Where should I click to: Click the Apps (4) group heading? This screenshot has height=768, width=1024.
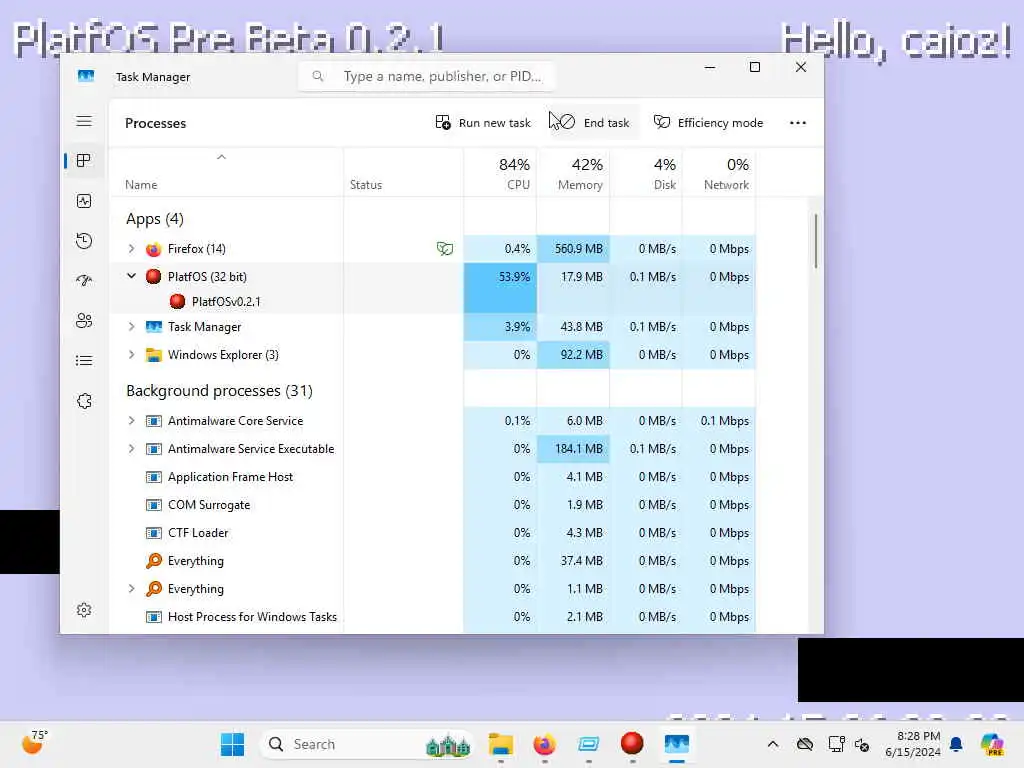[x=155, y=219]
